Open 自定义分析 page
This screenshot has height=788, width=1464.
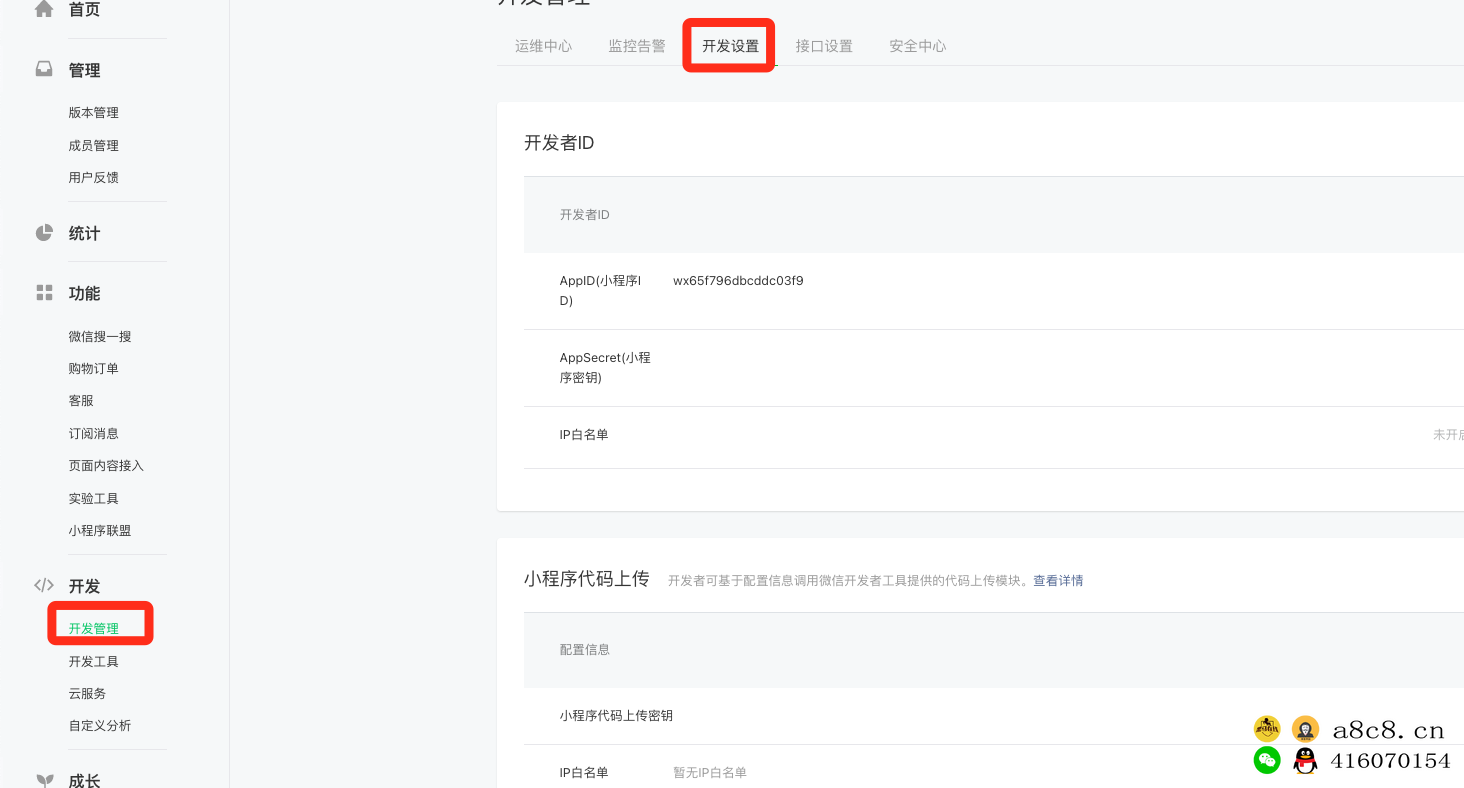coord(100,726)
